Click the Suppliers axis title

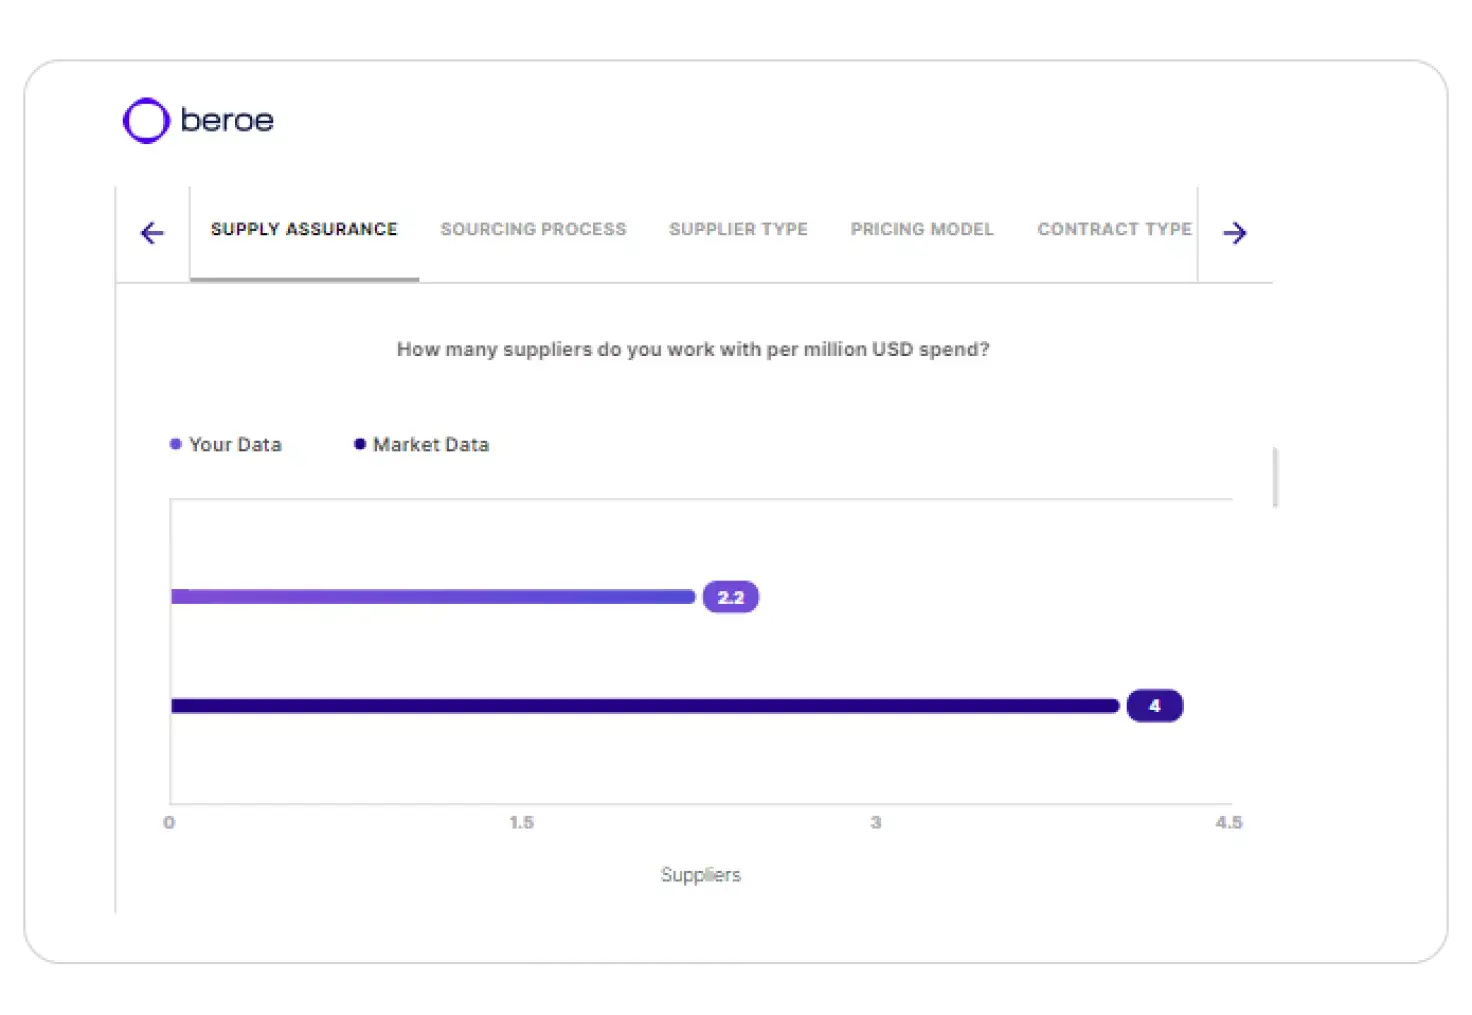[700, 875]
